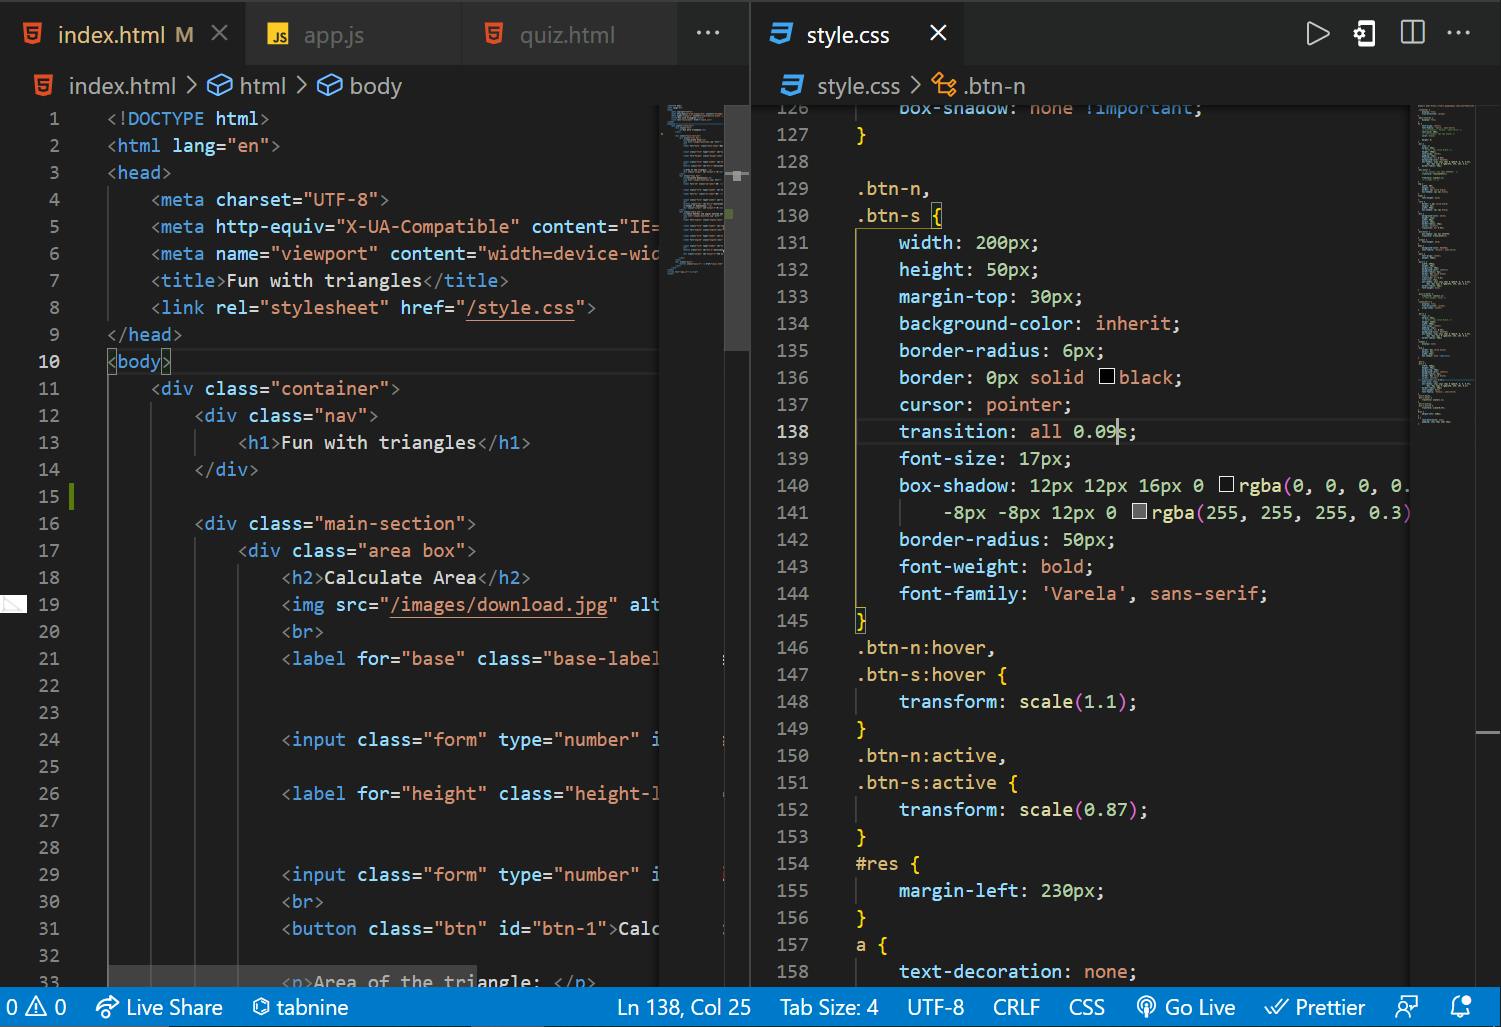Click the black color swatch on border line
The width and height of the screenshot is (1501, 1027).
pos(1107,376)
